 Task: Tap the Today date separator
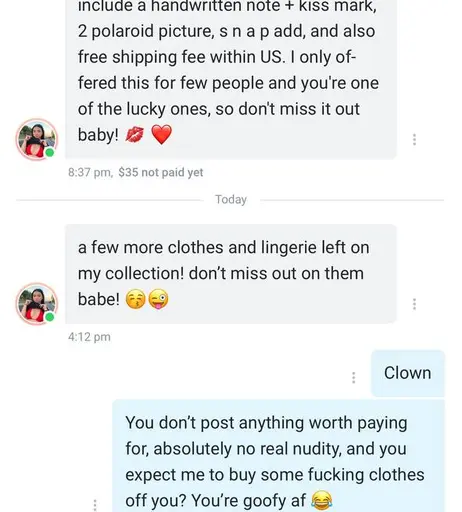[x=231, y=199]
